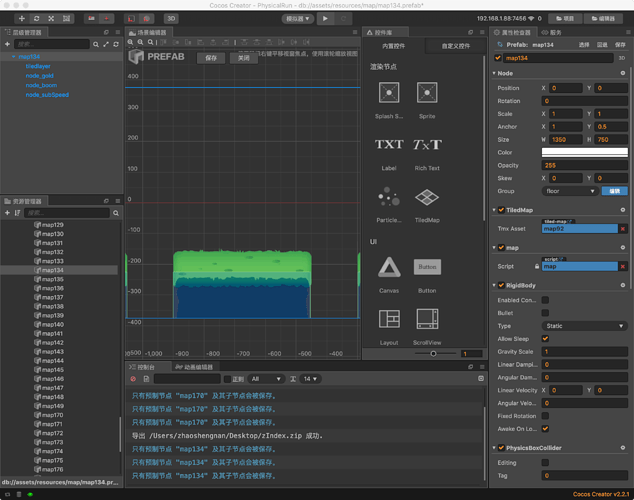Open the RigidBody Type dropdown showing Static

coord(584,326)
